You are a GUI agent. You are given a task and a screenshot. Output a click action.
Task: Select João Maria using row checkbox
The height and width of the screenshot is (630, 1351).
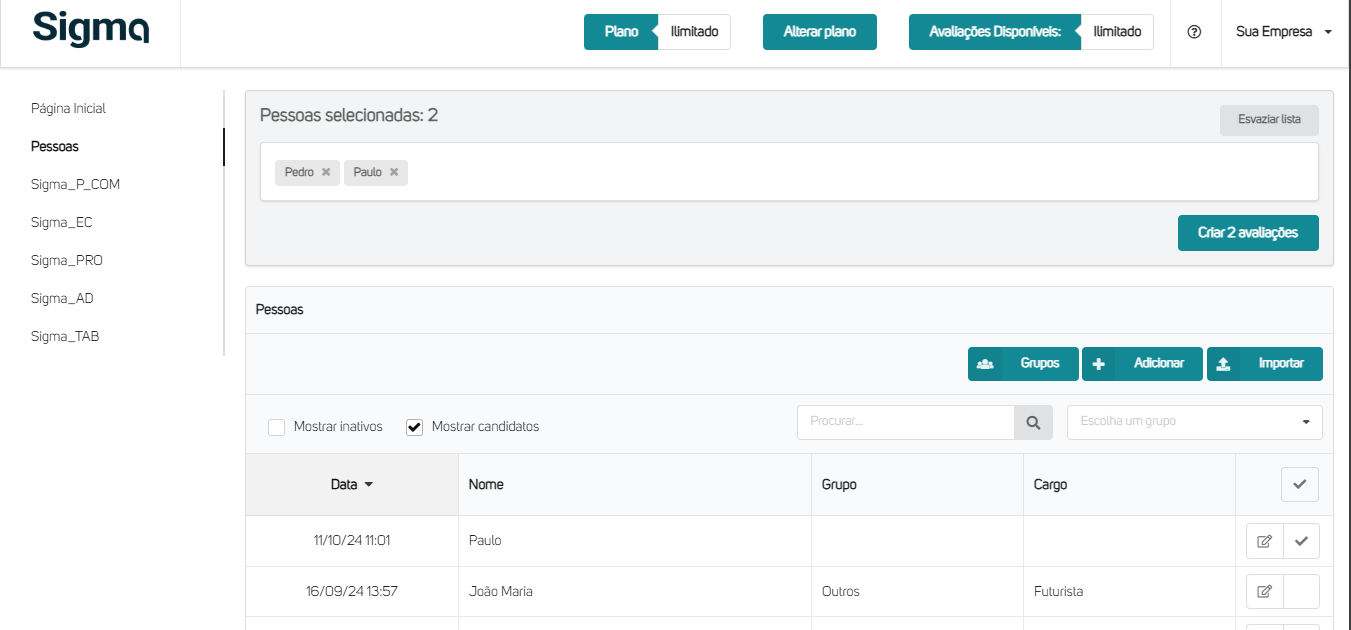coord(1301,591)
